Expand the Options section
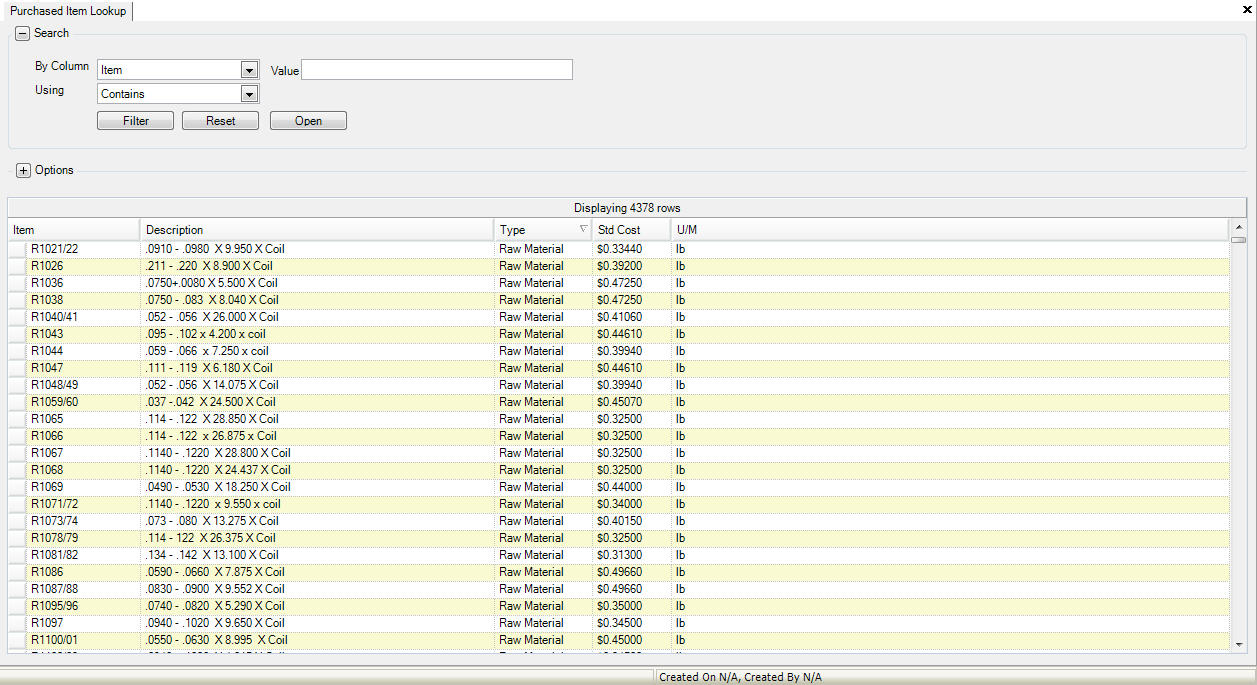Screen dimensions: 1257x685 click(x=23, y=171)
